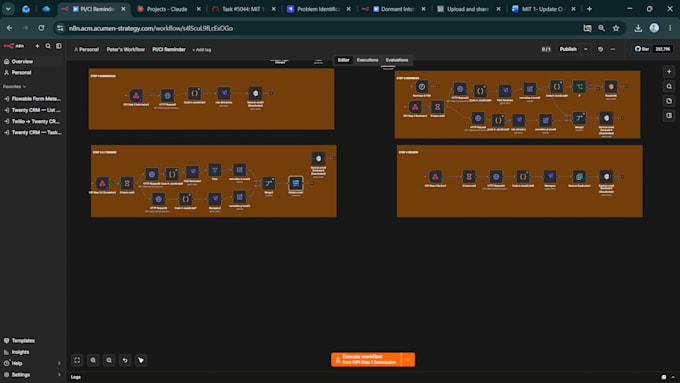Image resolution: width=680 pixels, height=383 pixels.
Task: Select the Merge node in Step 3.1 group
Action: tap(268, 183)
